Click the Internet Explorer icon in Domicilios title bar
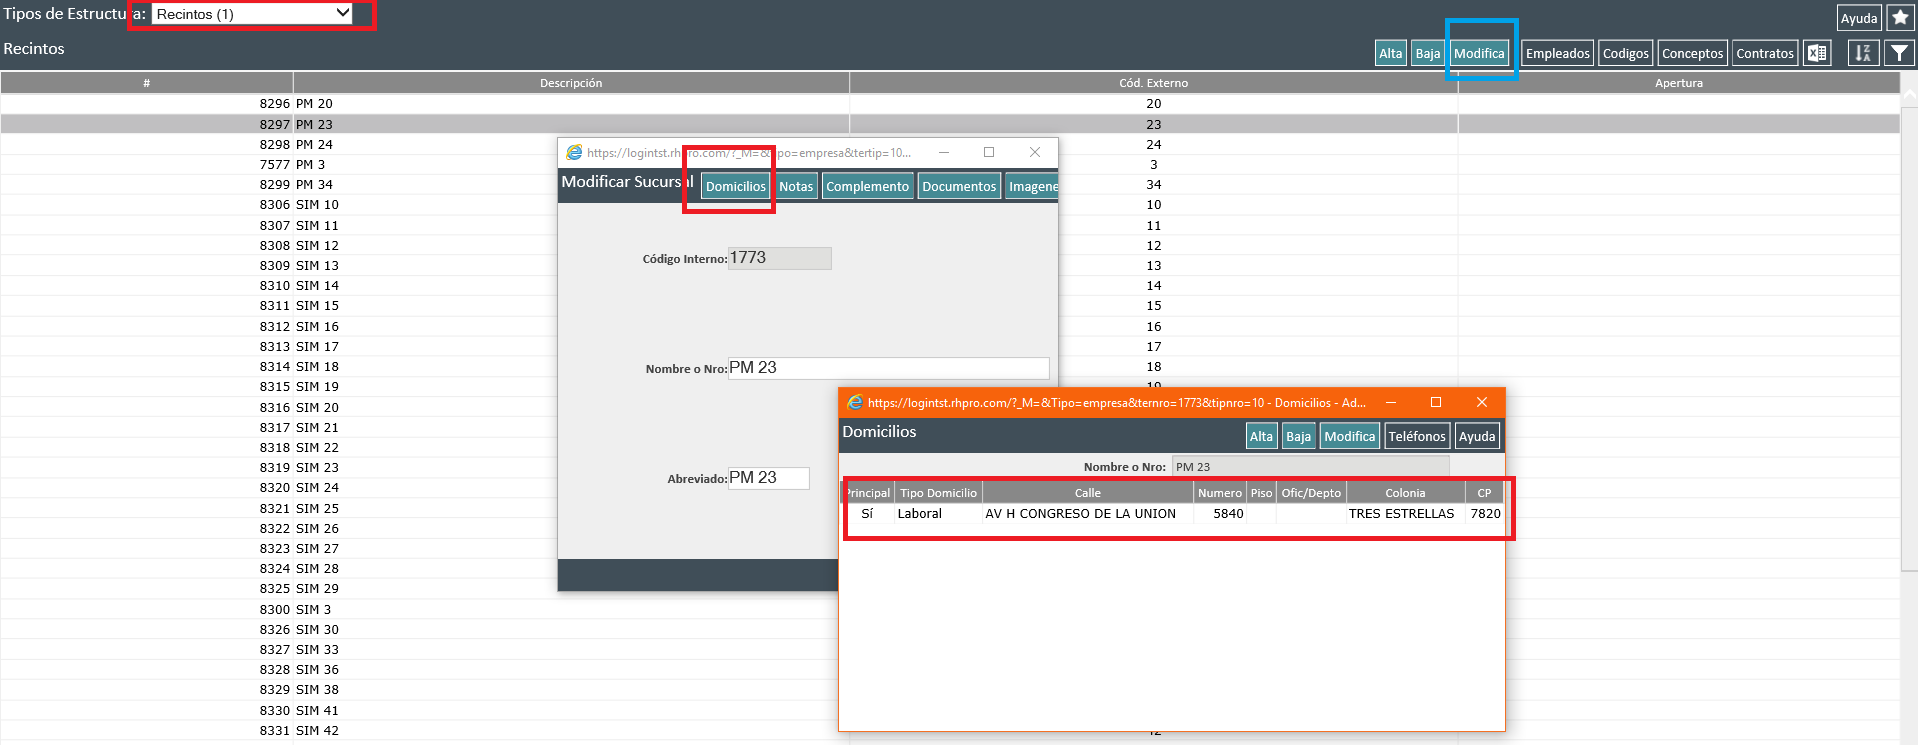This screenshot has width=1918, height=746. [x=855, y=402]
